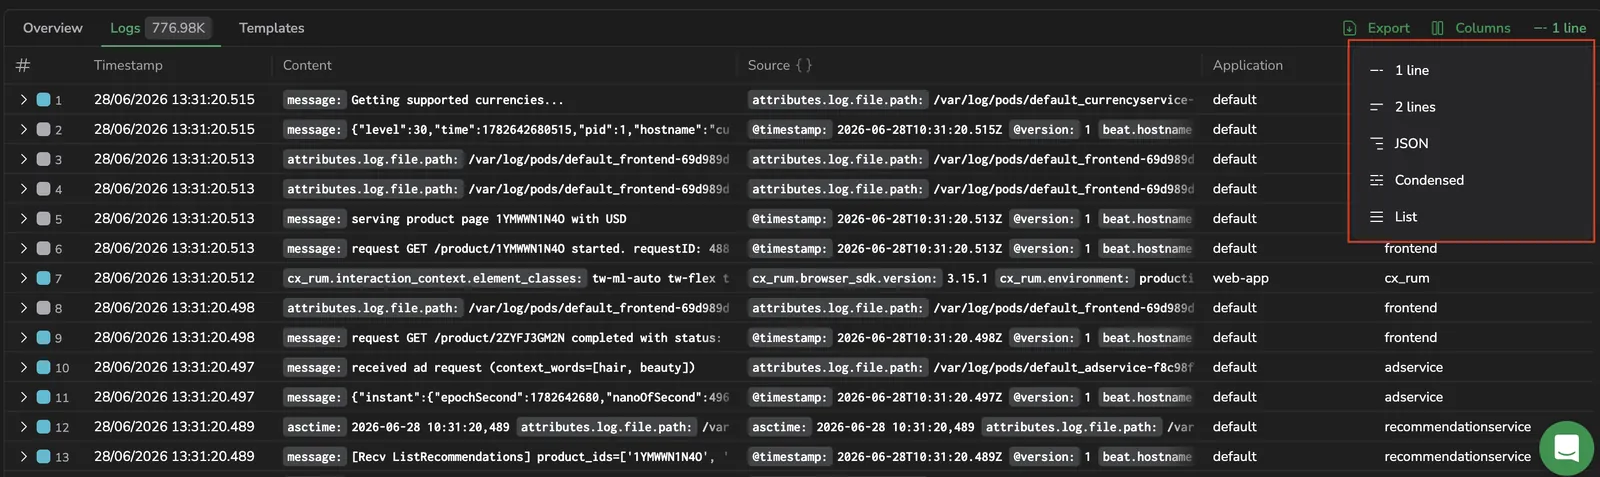Toggle the 1 line view dropdown
Image resolution: width=1600 pixels, height=477 pixels.
1560,28
